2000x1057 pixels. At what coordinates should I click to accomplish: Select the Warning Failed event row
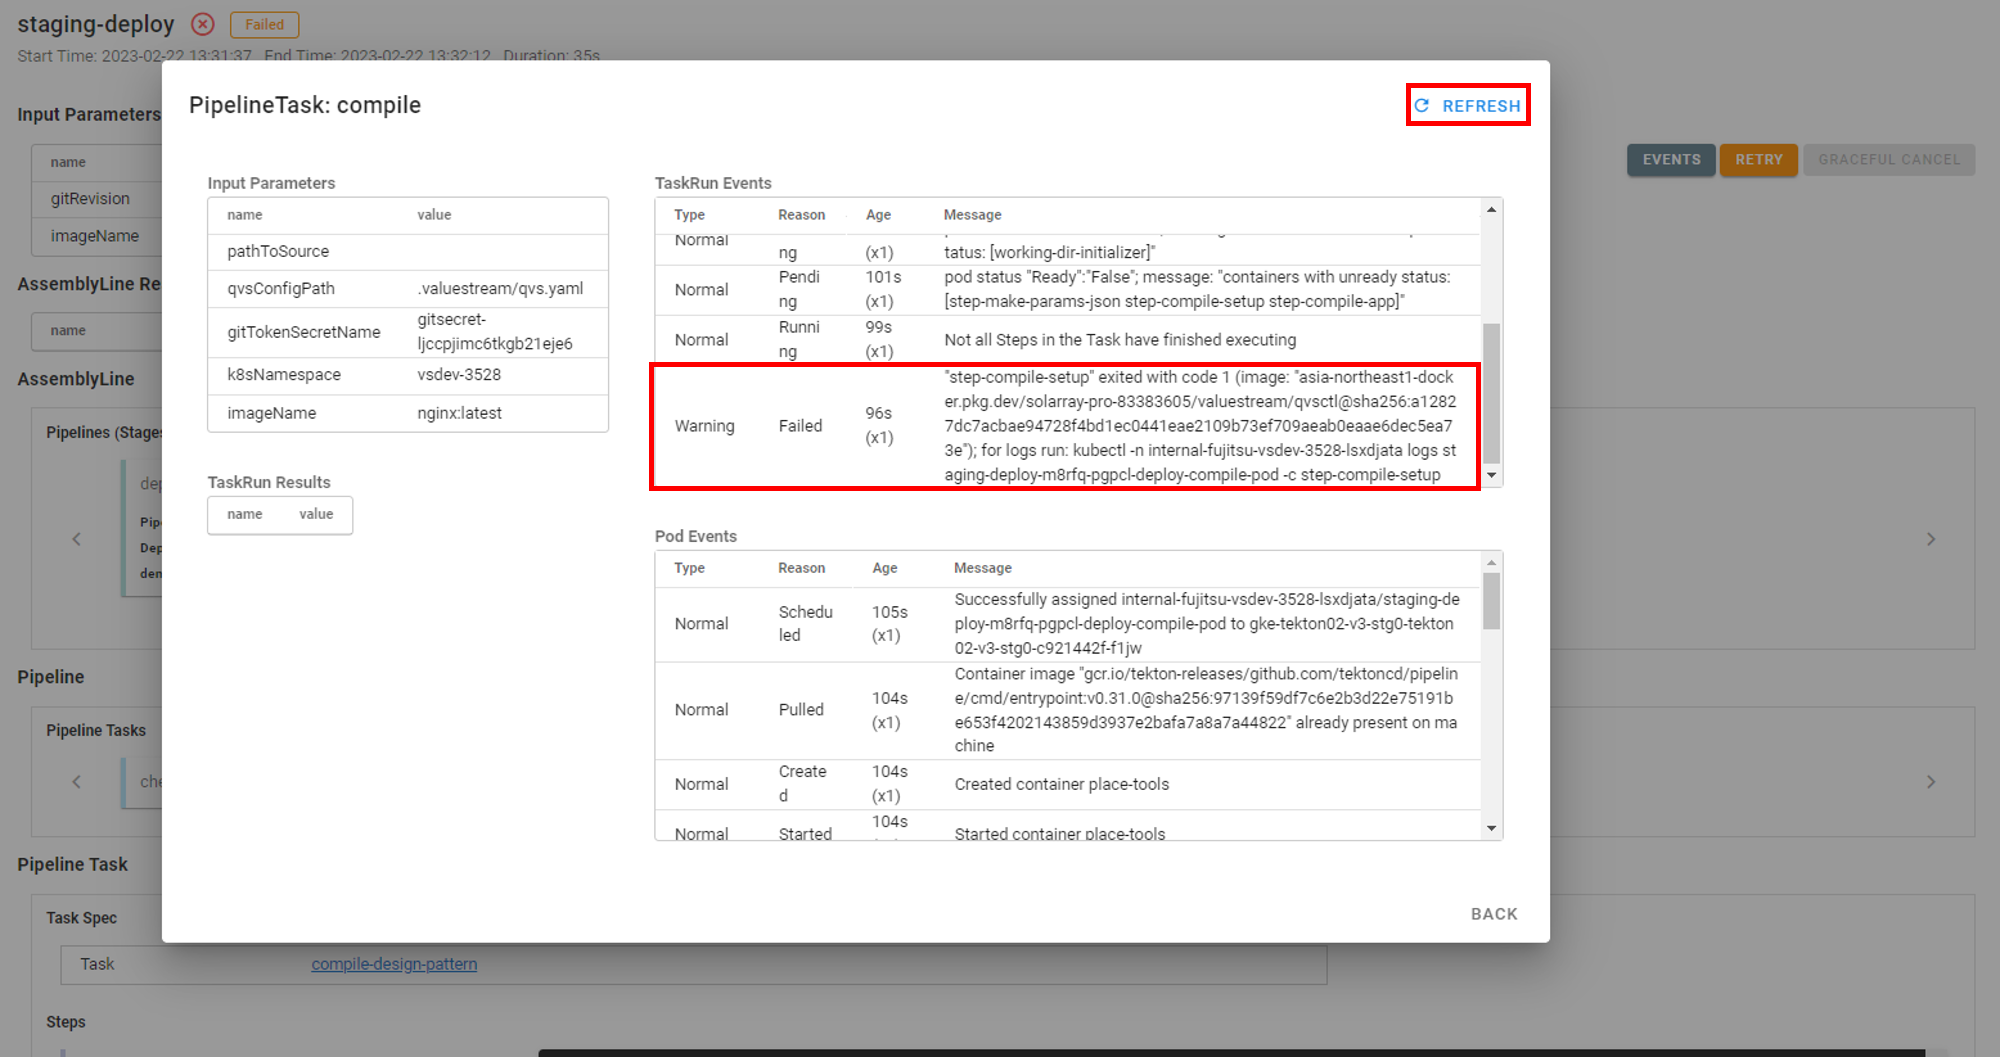click(x=1064, y=426)
